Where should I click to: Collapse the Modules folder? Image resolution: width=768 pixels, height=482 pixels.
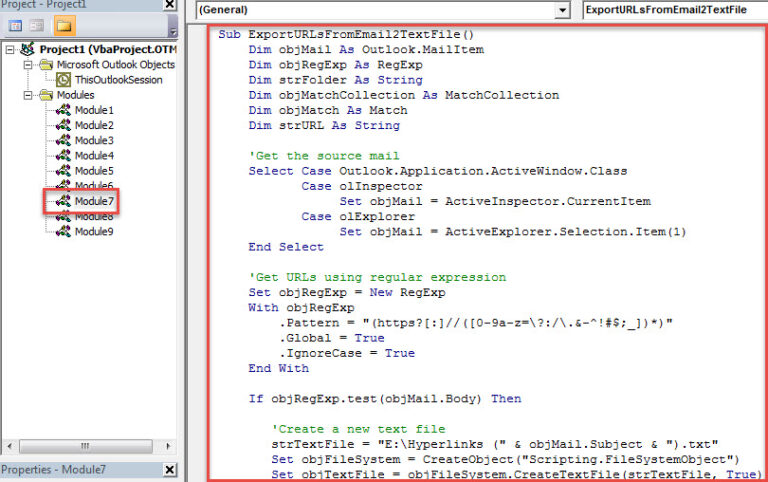tap(26, 95)
